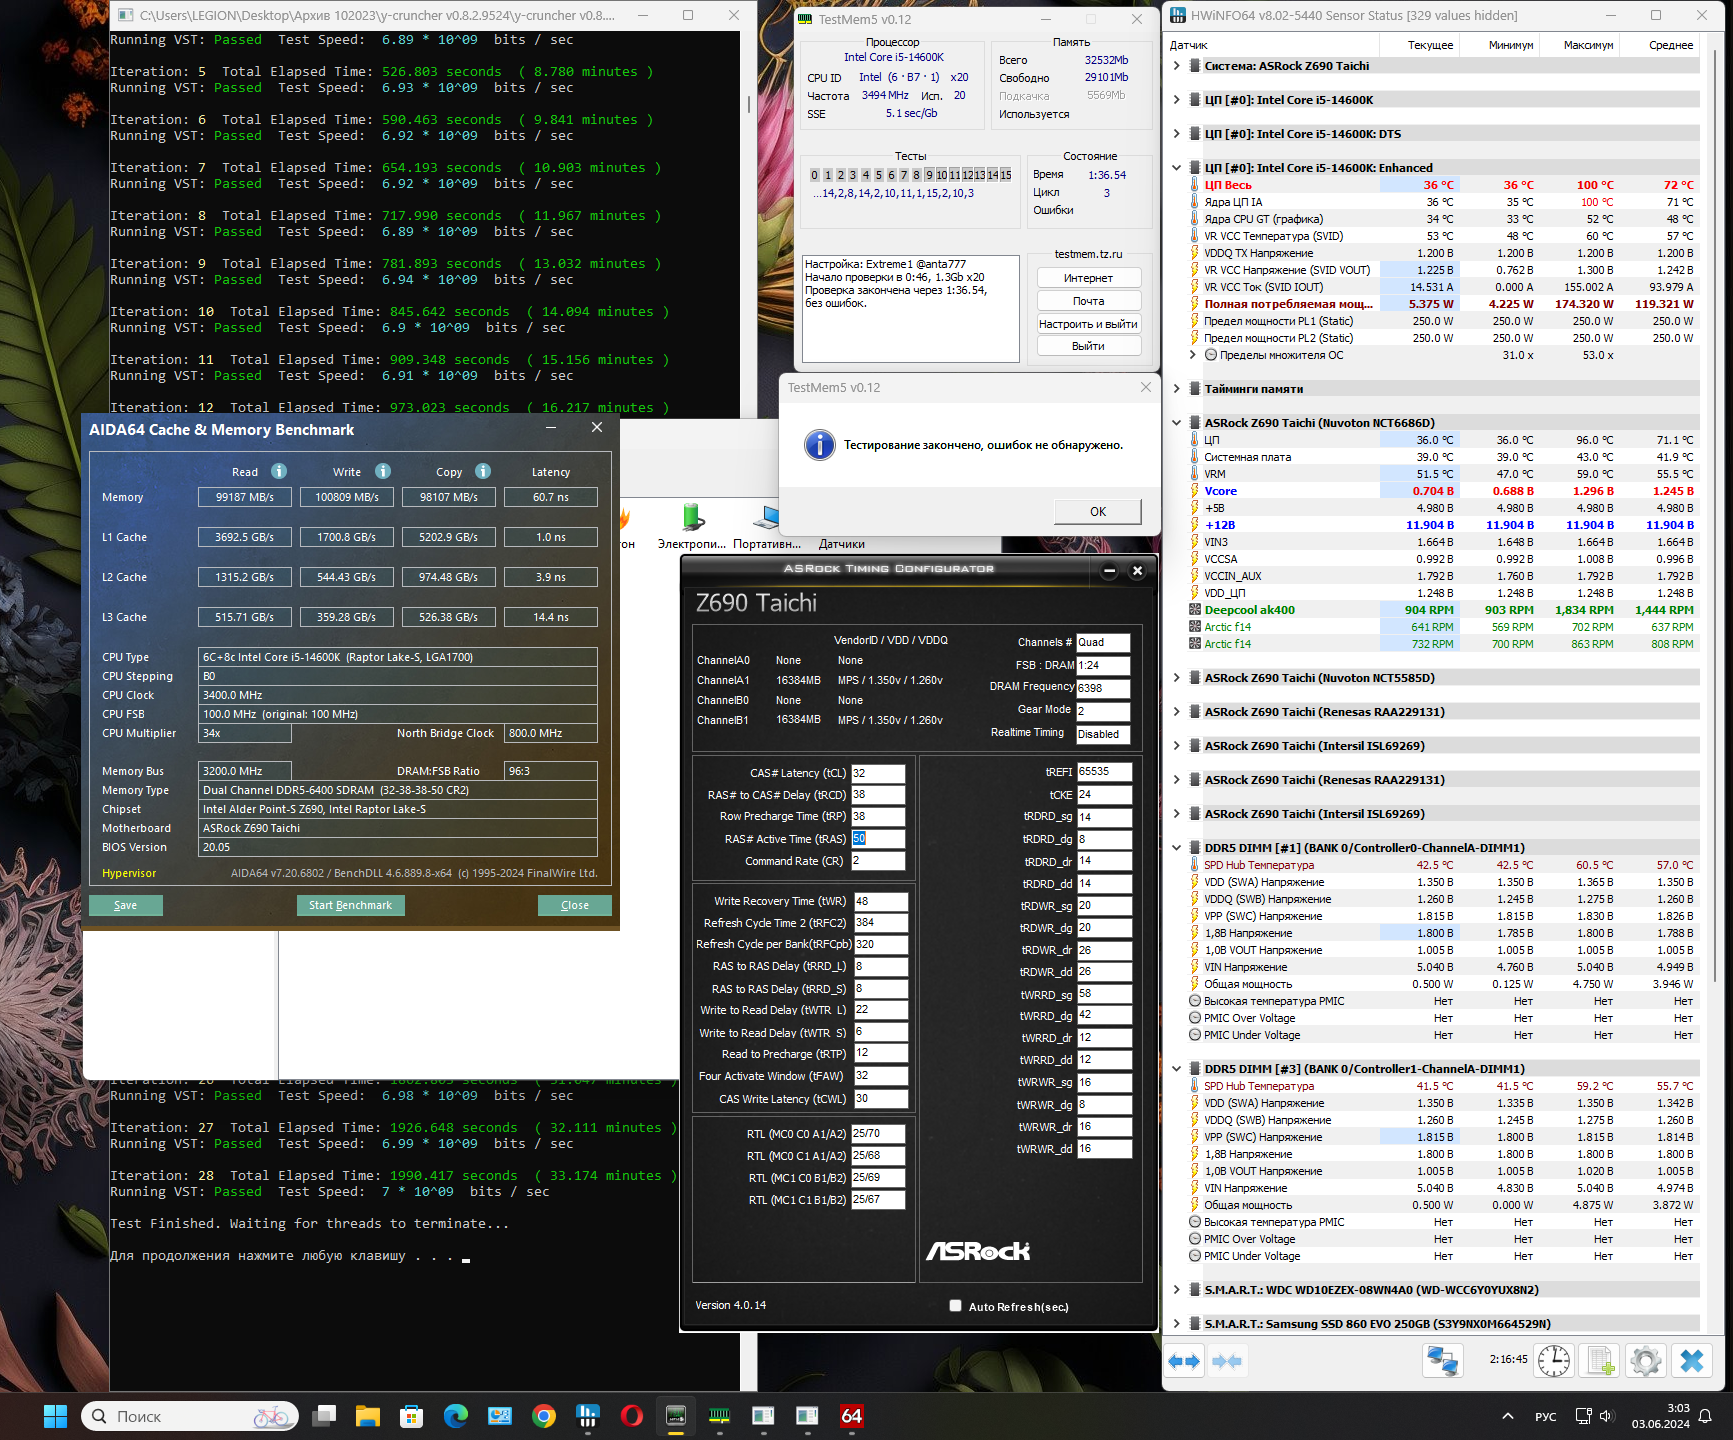Launch Google Chrome from the taskbar
The width and height of the screenshot is (1733, 1440).
[544, 1416]
